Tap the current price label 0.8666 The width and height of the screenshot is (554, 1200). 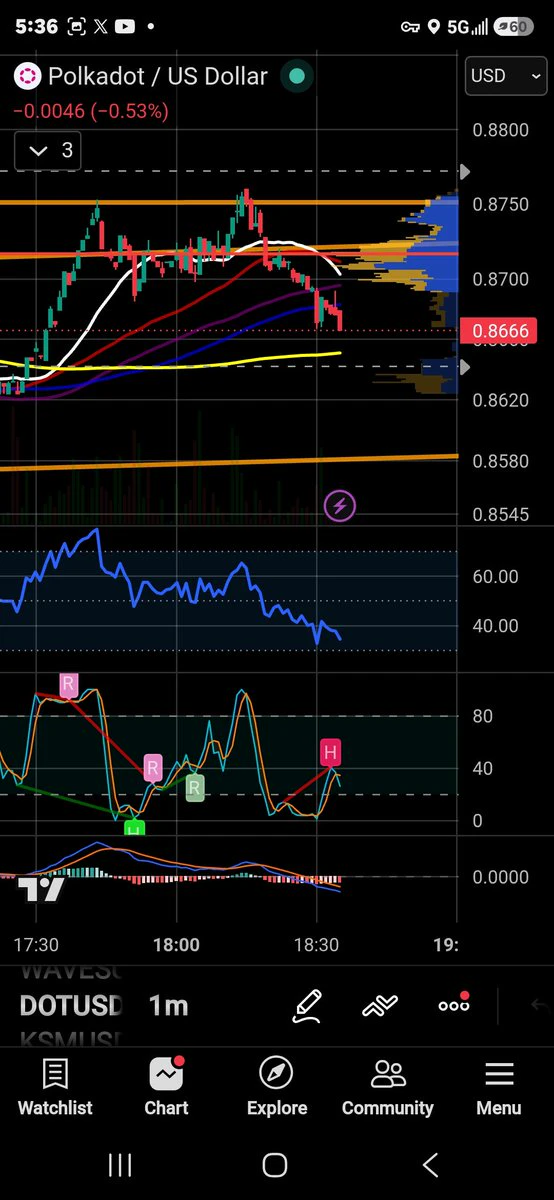[498, 331]
